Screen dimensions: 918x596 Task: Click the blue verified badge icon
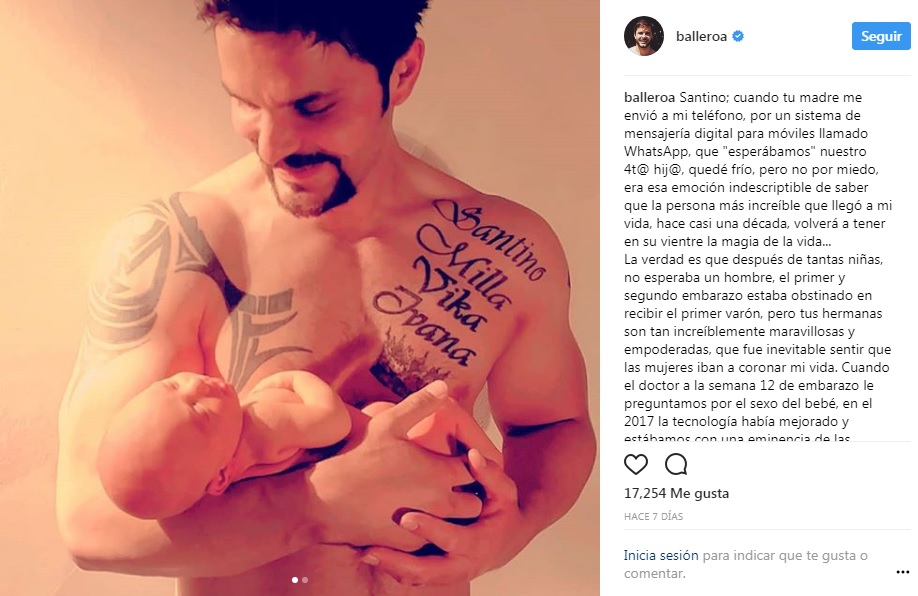[x=738, y=36]
